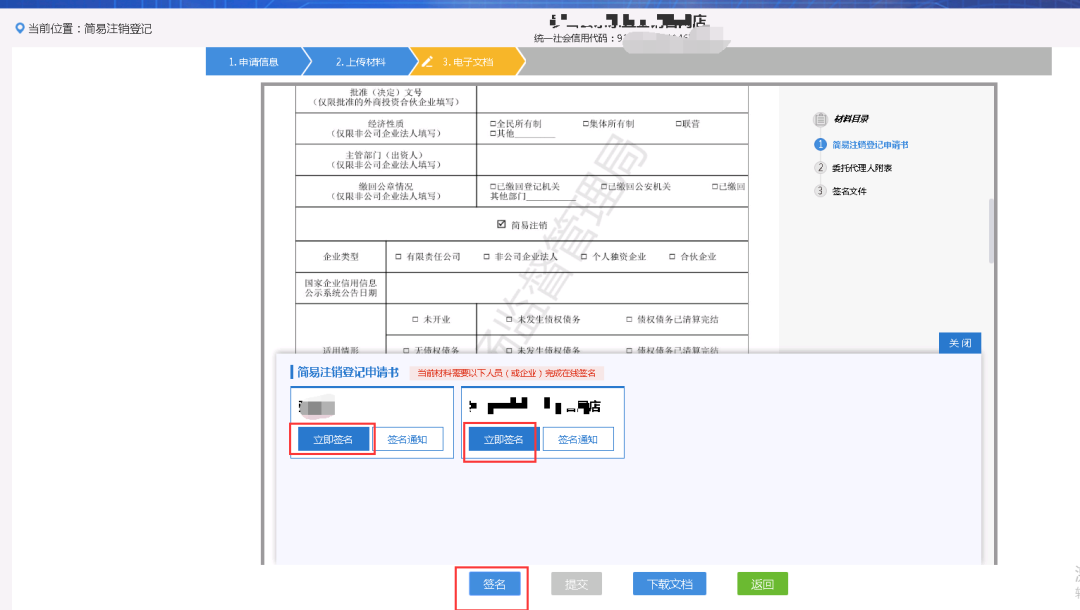Screen dimensions: 1080x610
Task: Click the pencil icon on 电子文档 step
Action: point(428,62)
